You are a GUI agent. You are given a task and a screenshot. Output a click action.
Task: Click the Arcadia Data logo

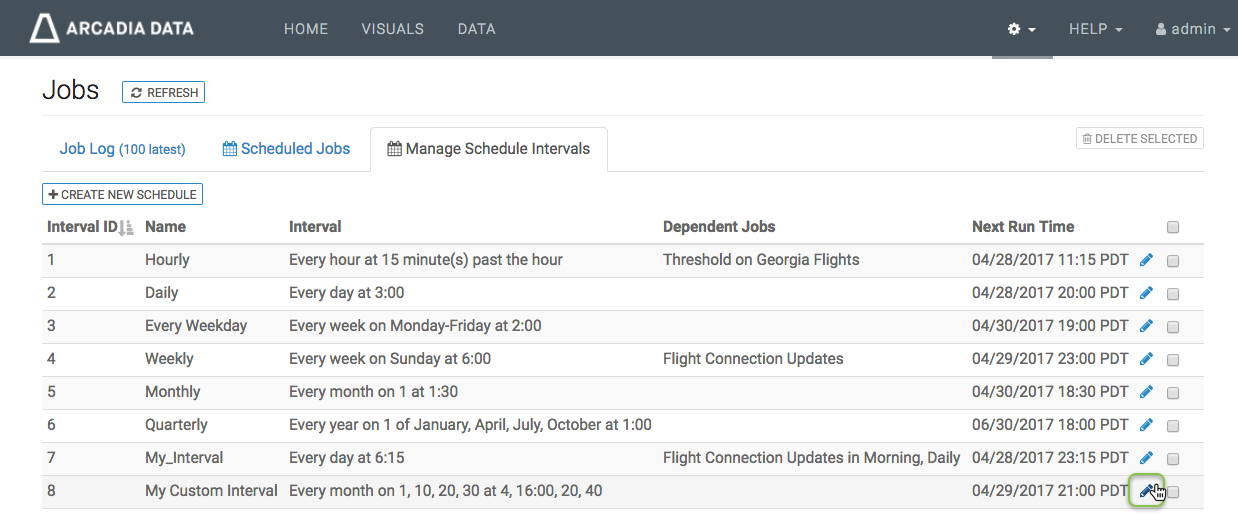[x=112, y=29]
